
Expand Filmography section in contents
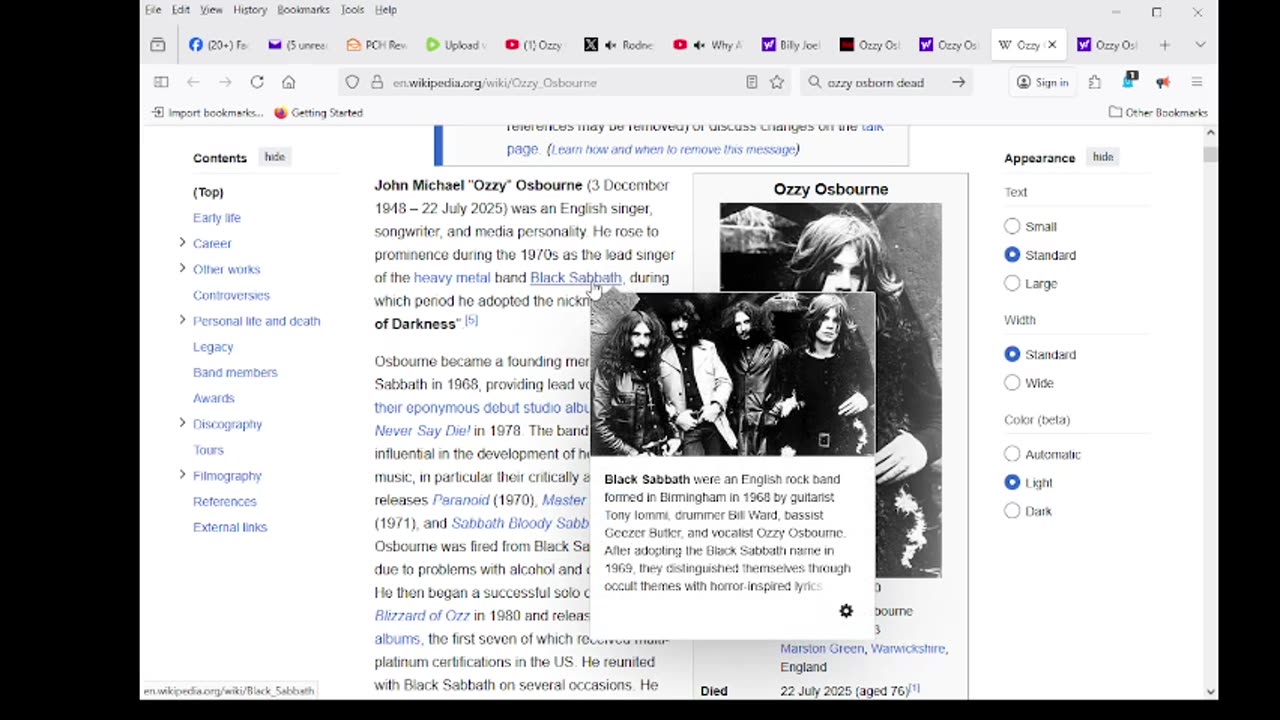pyautogui.click(x=182, y=474)
